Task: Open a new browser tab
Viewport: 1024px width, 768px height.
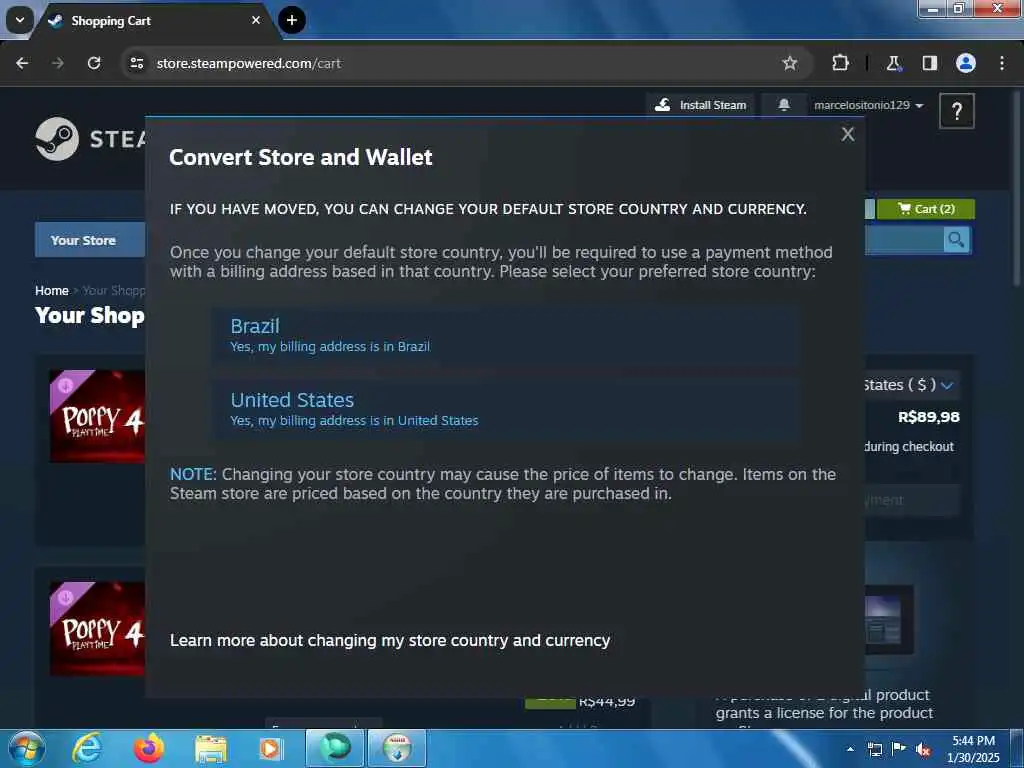Action: 292,20
